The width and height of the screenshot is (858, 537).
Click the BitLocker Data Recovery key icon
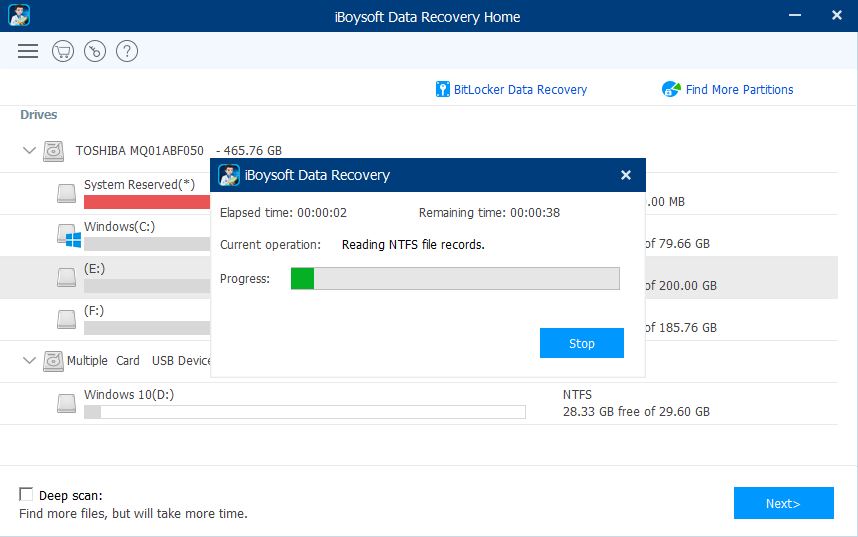click(442, 89)
